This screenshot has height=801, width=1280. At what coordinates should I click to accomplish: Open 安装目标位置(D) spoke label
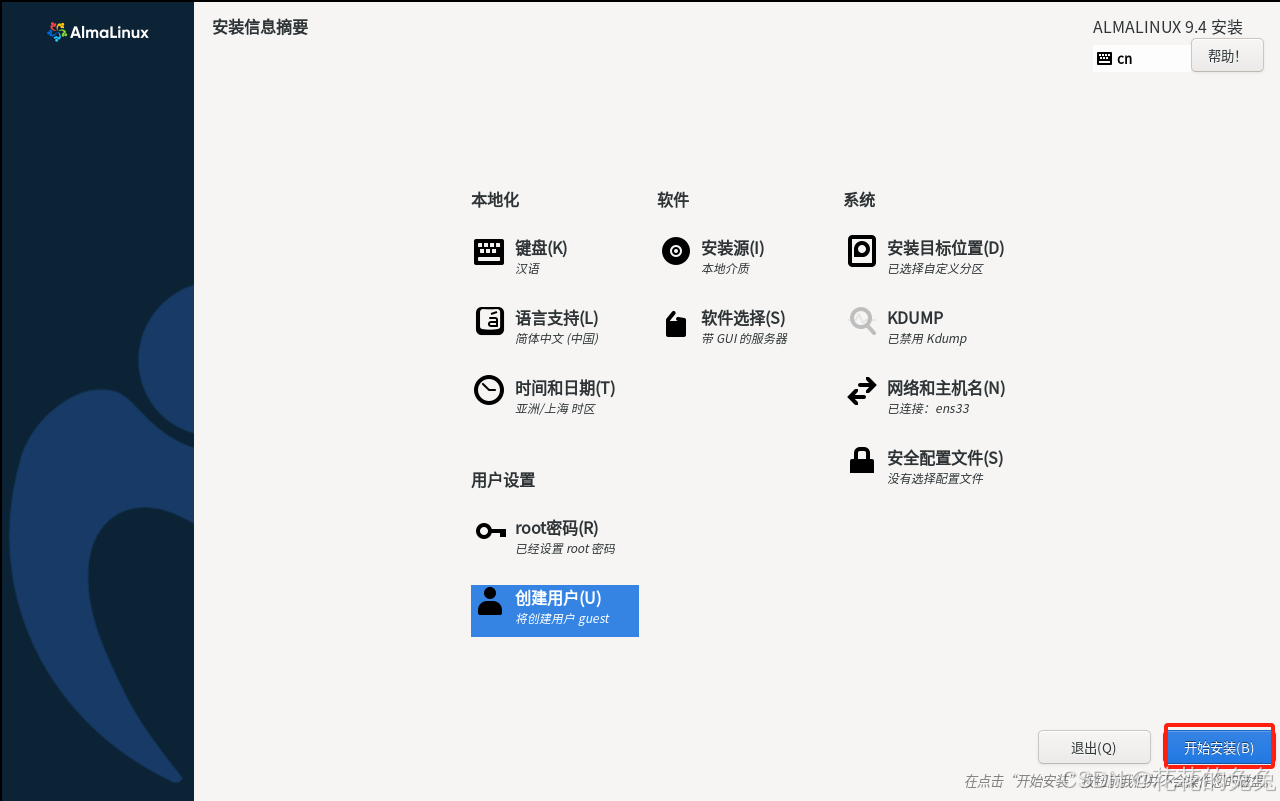(x=946, y=248)
